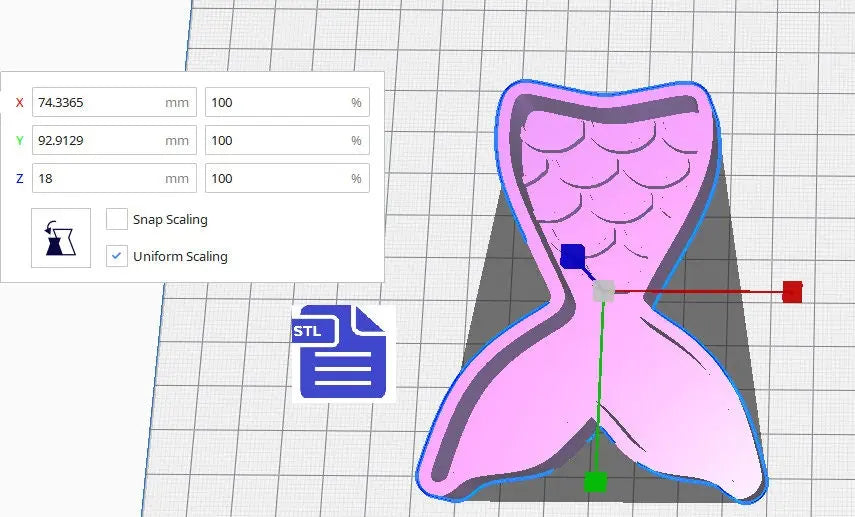Click the "Snap Scaling" label text

[x=170, y=219]
